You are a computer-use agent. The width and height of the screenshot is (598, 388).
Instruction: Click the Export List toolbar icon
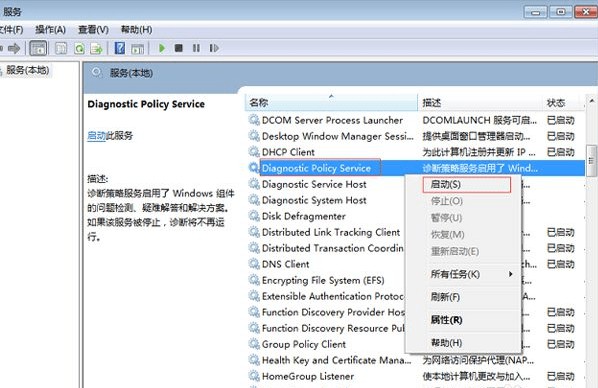click(x=96, y=48)
